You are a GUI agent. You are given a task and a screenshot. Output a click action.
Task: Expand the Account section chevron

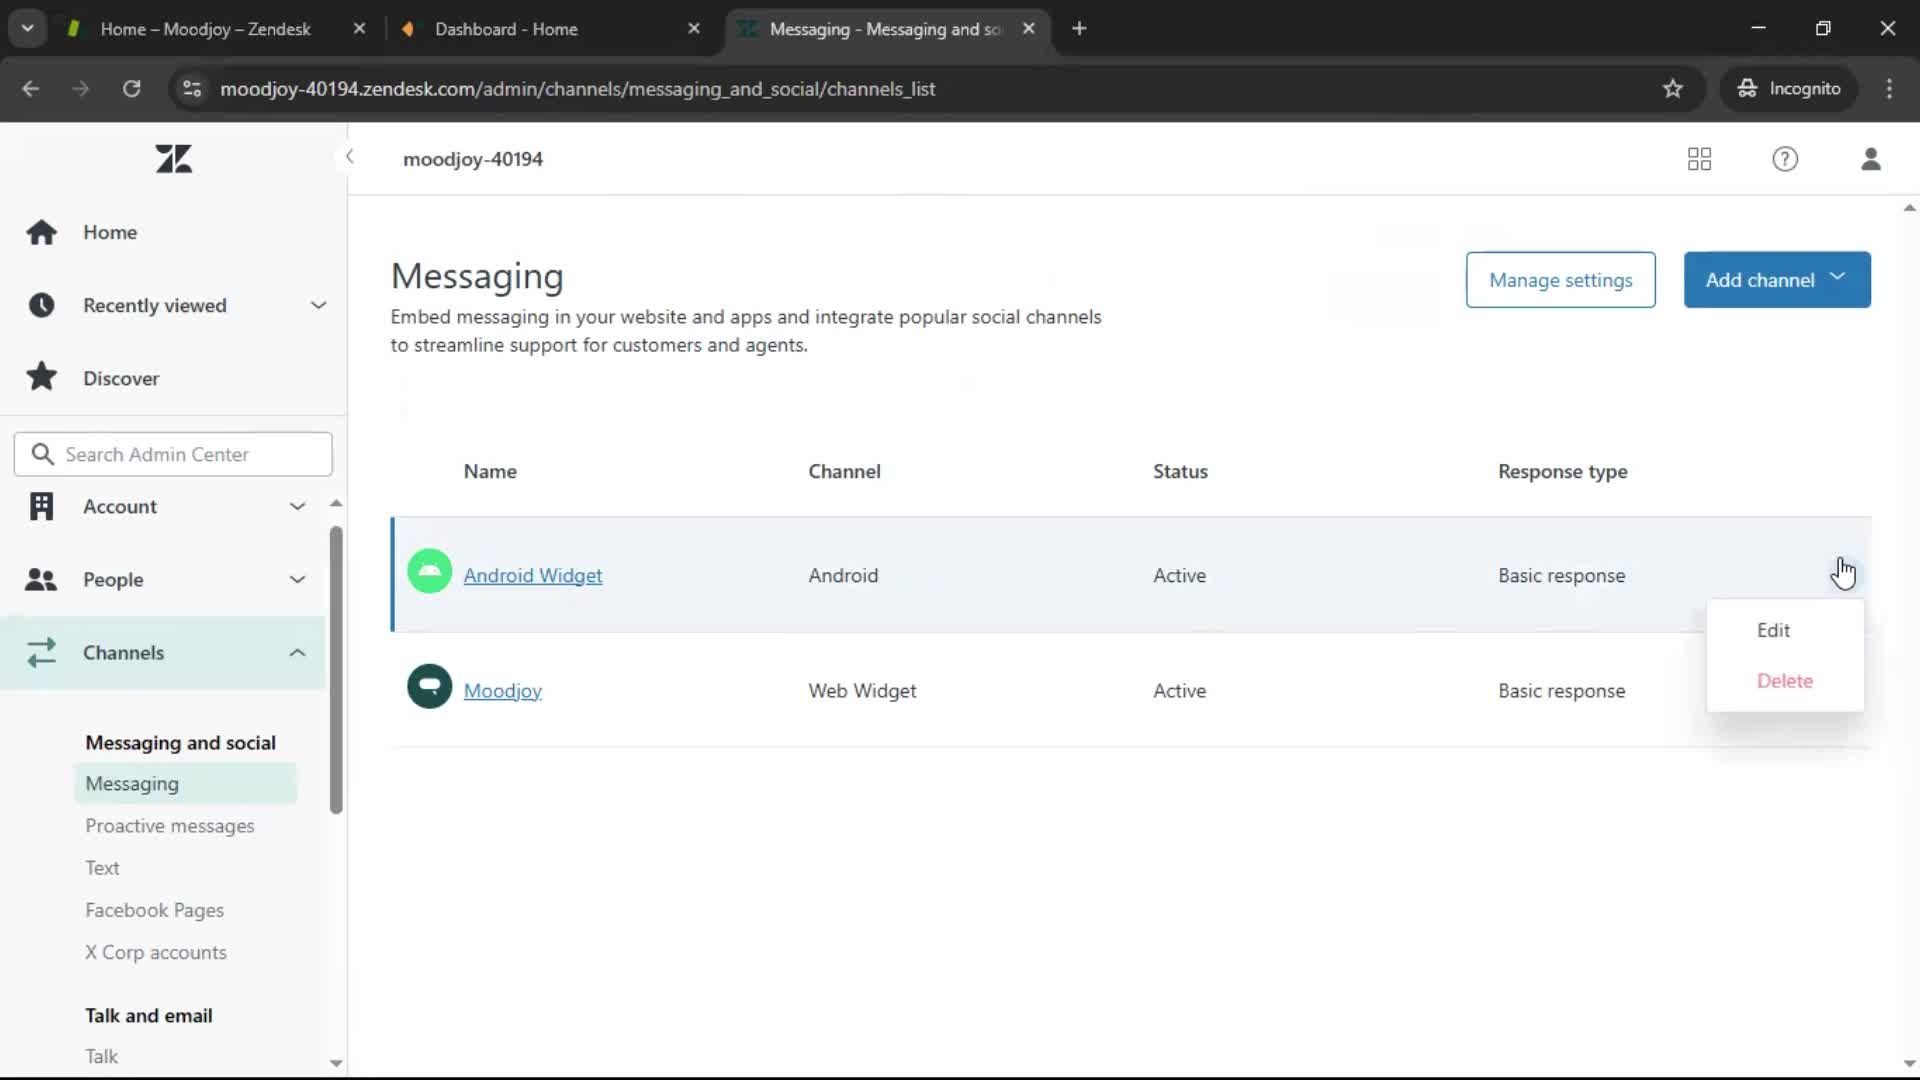pos(297,507)
